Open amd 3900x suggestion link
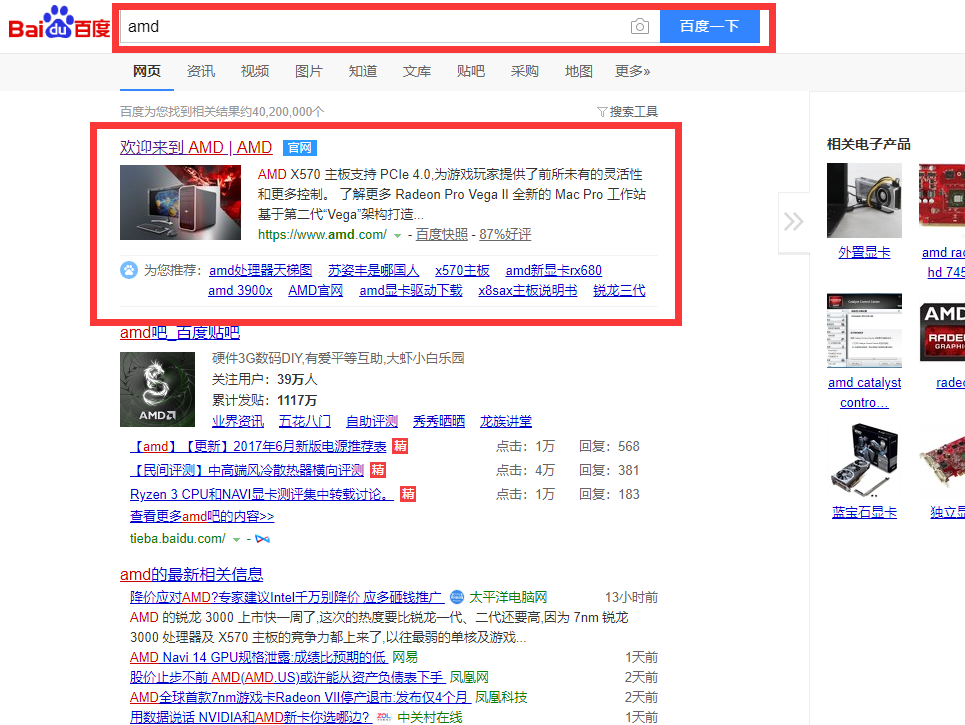This screenshot has width=965, height=725. (x=240, y=290)
